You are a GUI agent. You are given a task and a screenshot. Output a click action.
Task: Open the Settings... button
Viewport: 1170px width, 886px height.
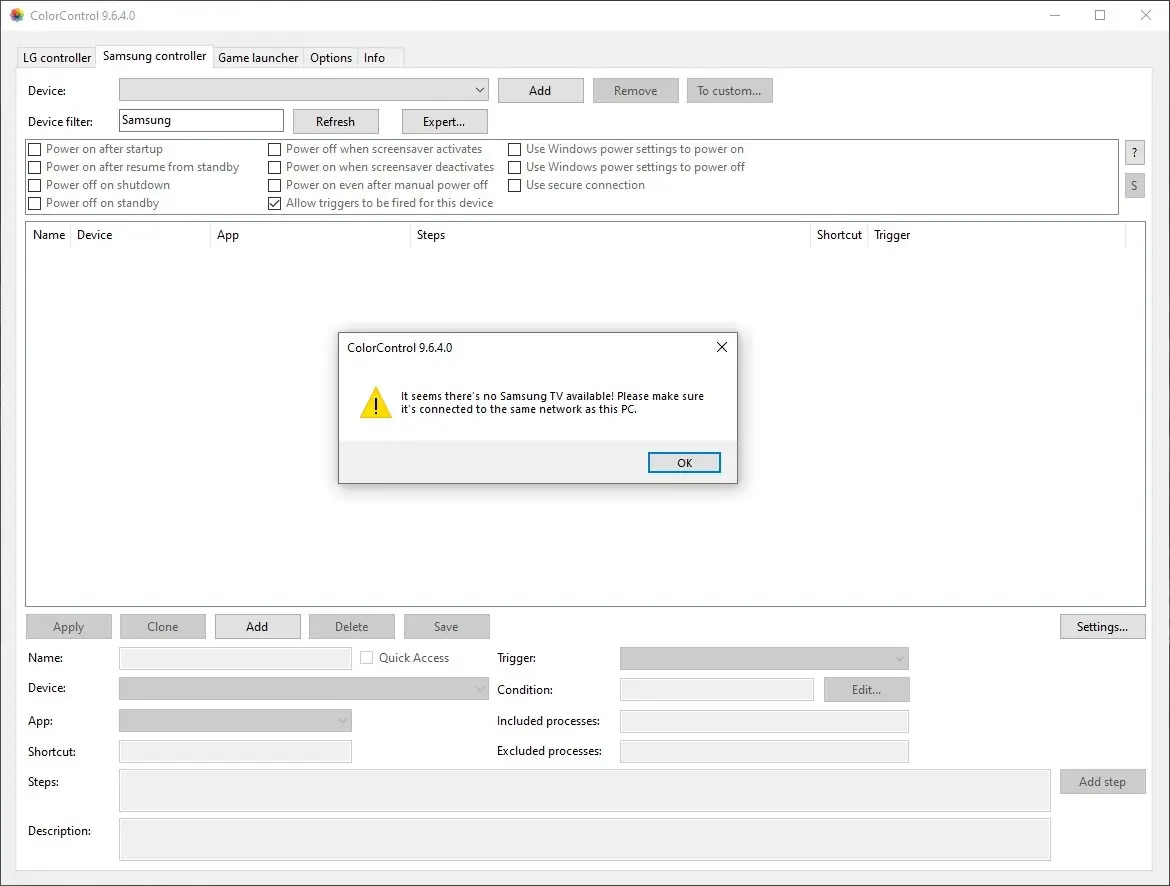click(1102, 626)
